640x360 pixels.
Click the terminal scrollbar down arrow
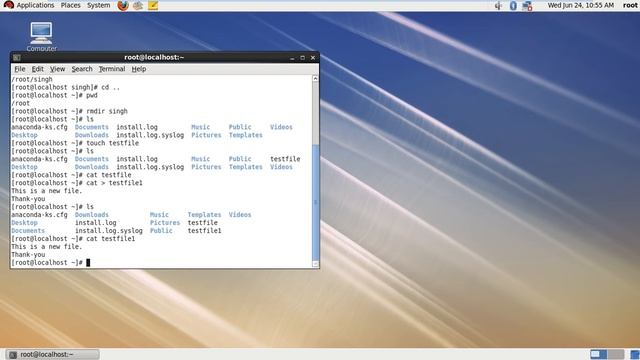316,264
